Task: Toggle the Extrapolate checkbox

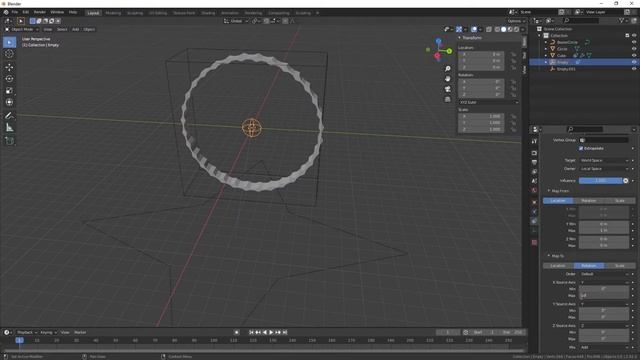Action: point(581,149)
